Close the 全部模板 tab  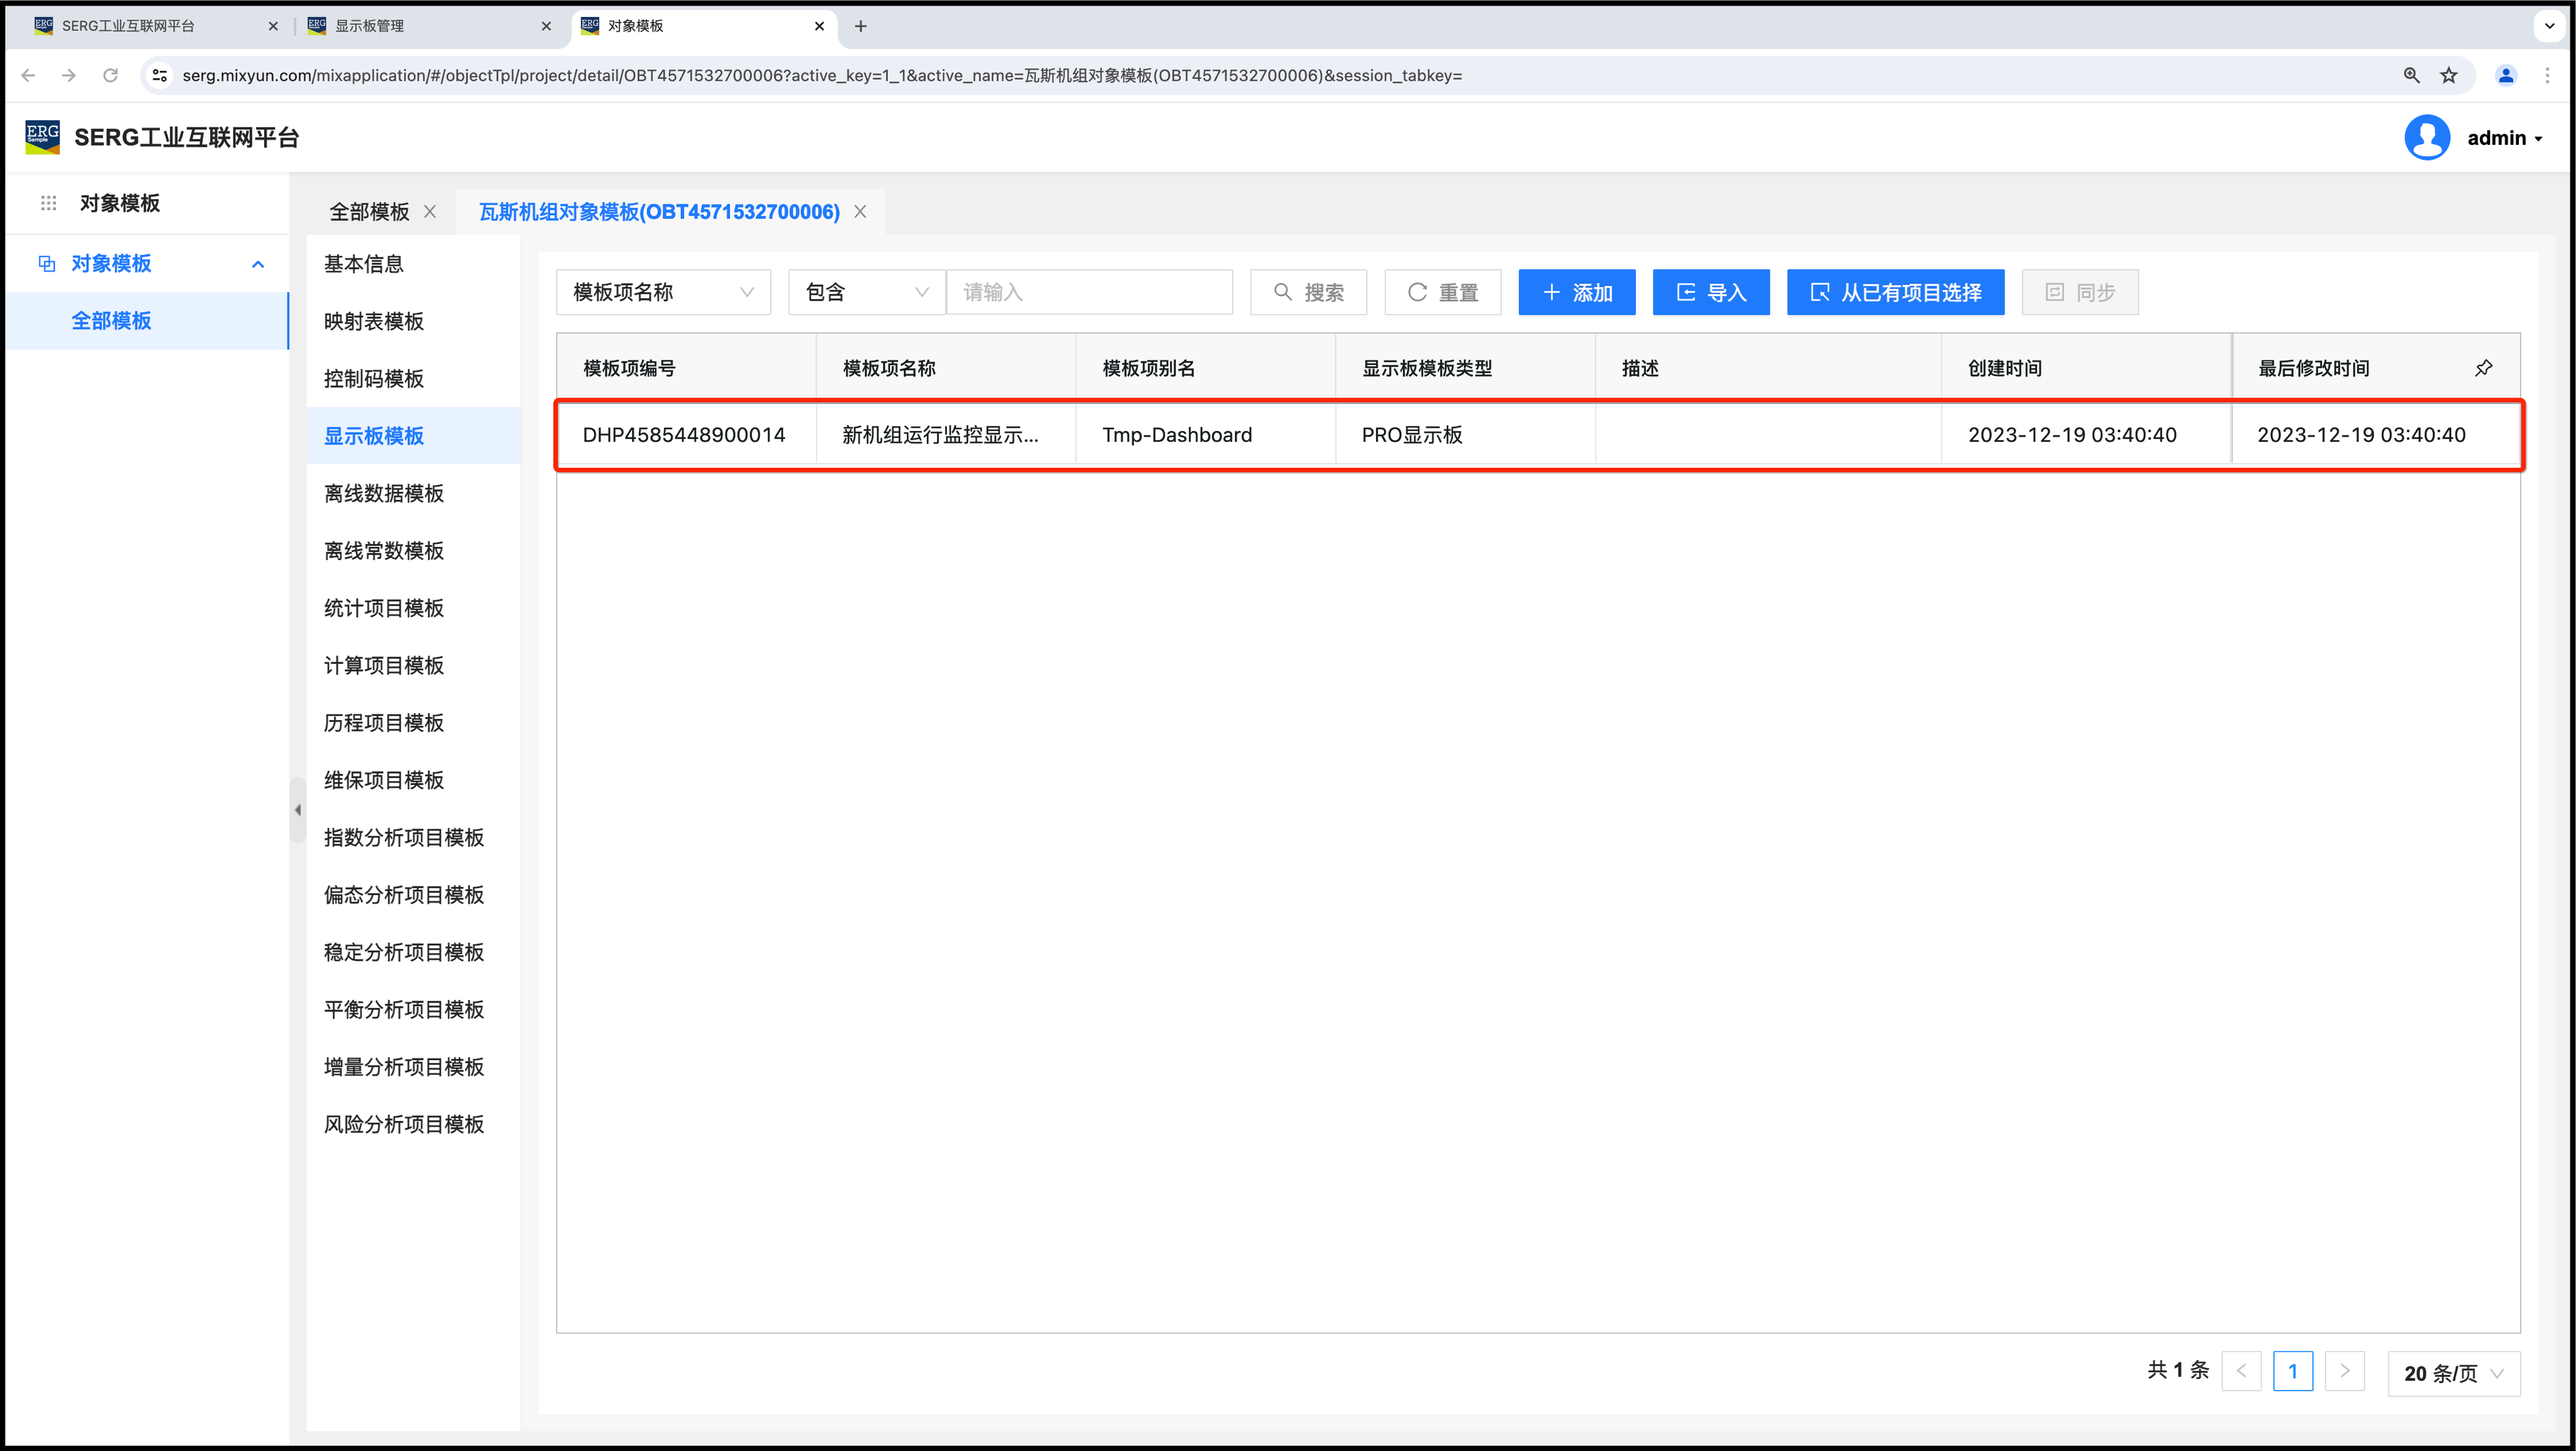(430, 212)
